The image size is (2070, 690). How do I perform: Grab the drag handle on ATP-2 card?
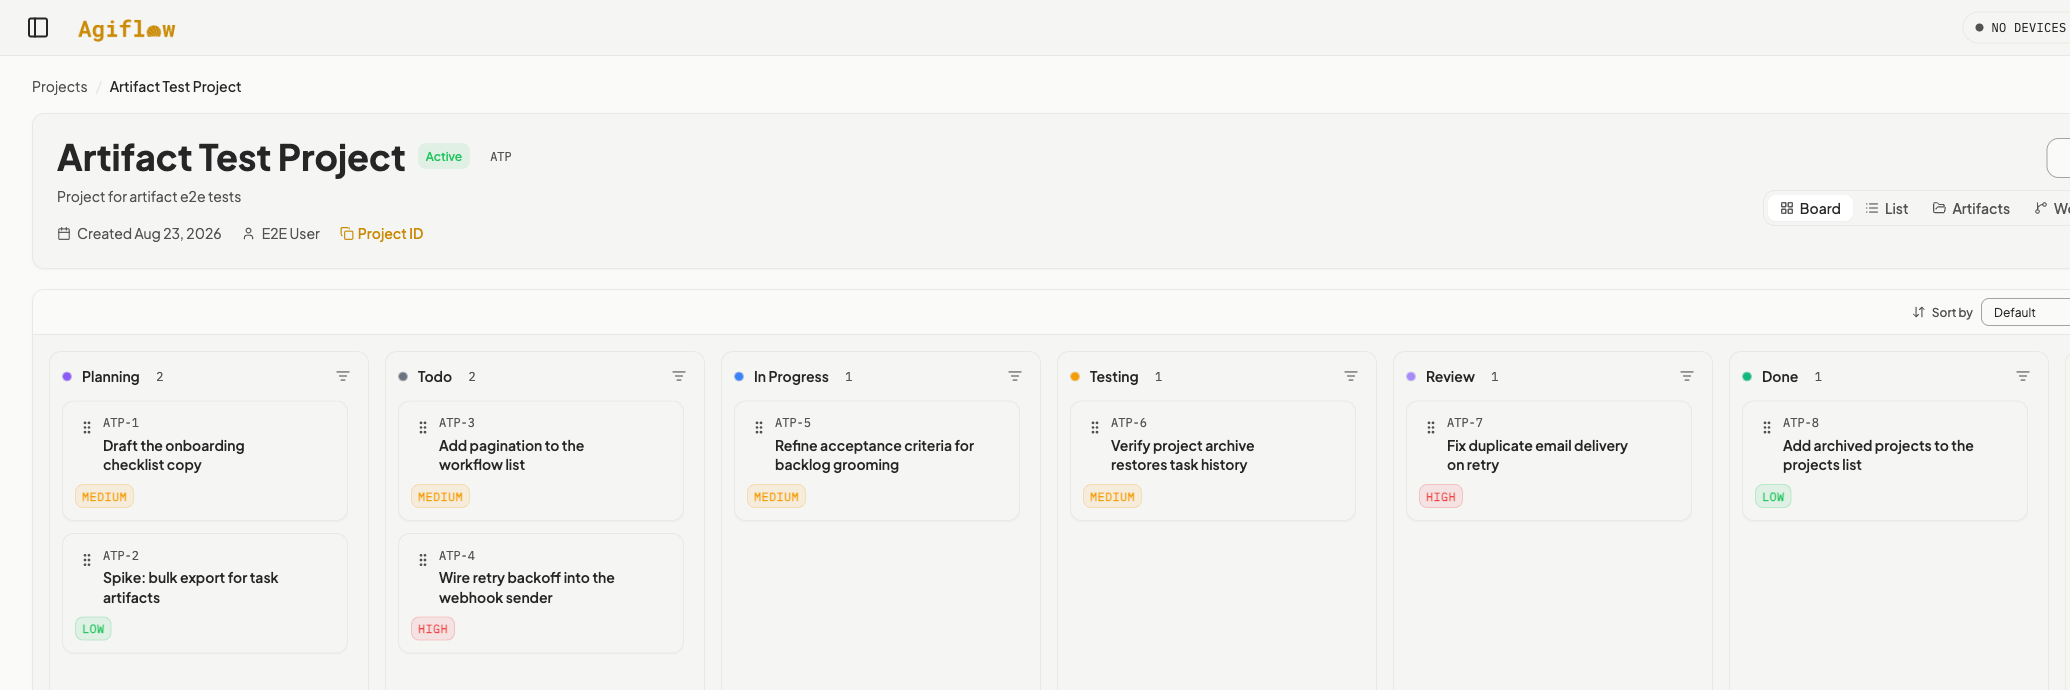[x=87, y=560]
